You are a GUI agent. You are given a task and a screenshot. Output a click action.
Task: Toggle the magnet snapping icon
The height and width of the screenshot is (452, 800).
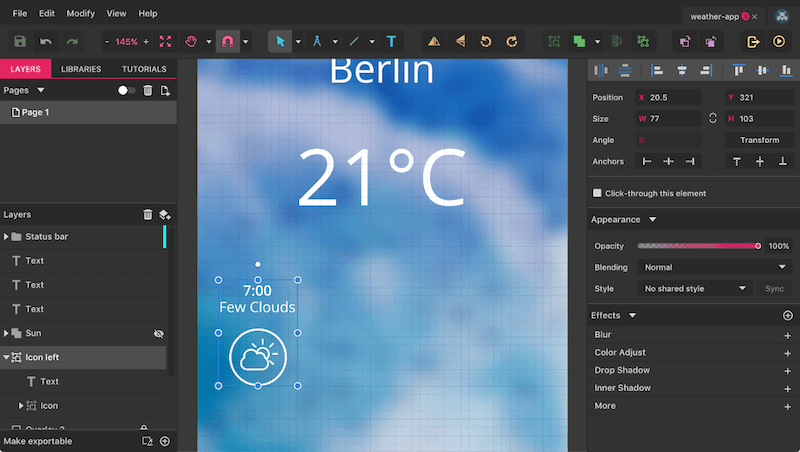[227, 42]
